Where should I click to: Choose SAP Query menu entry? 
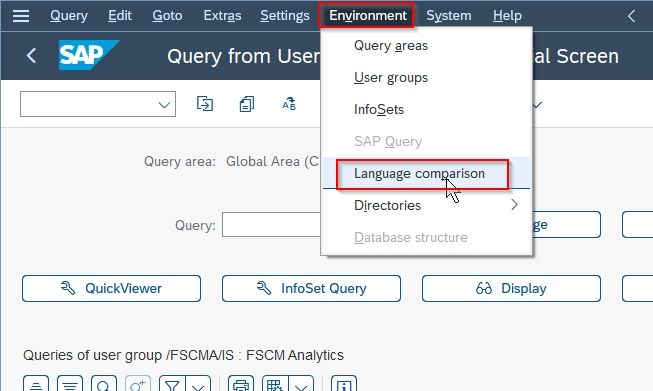[x=426, y=142]
